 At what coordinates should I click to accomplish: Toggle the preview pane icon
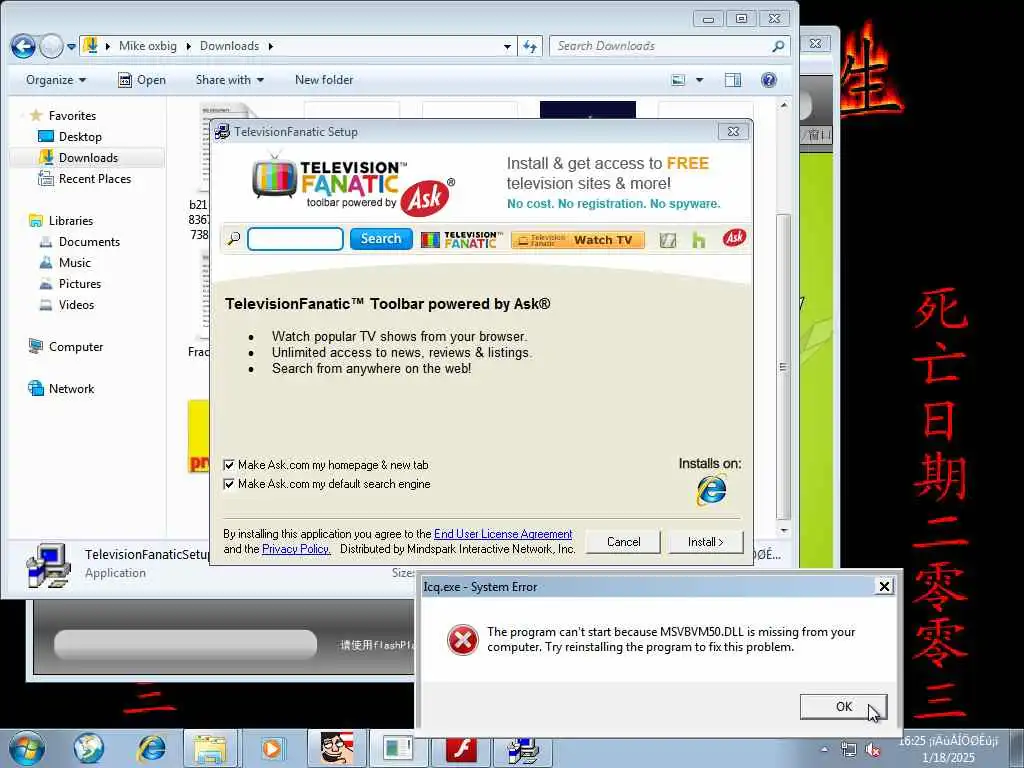[x=733, y=80]
